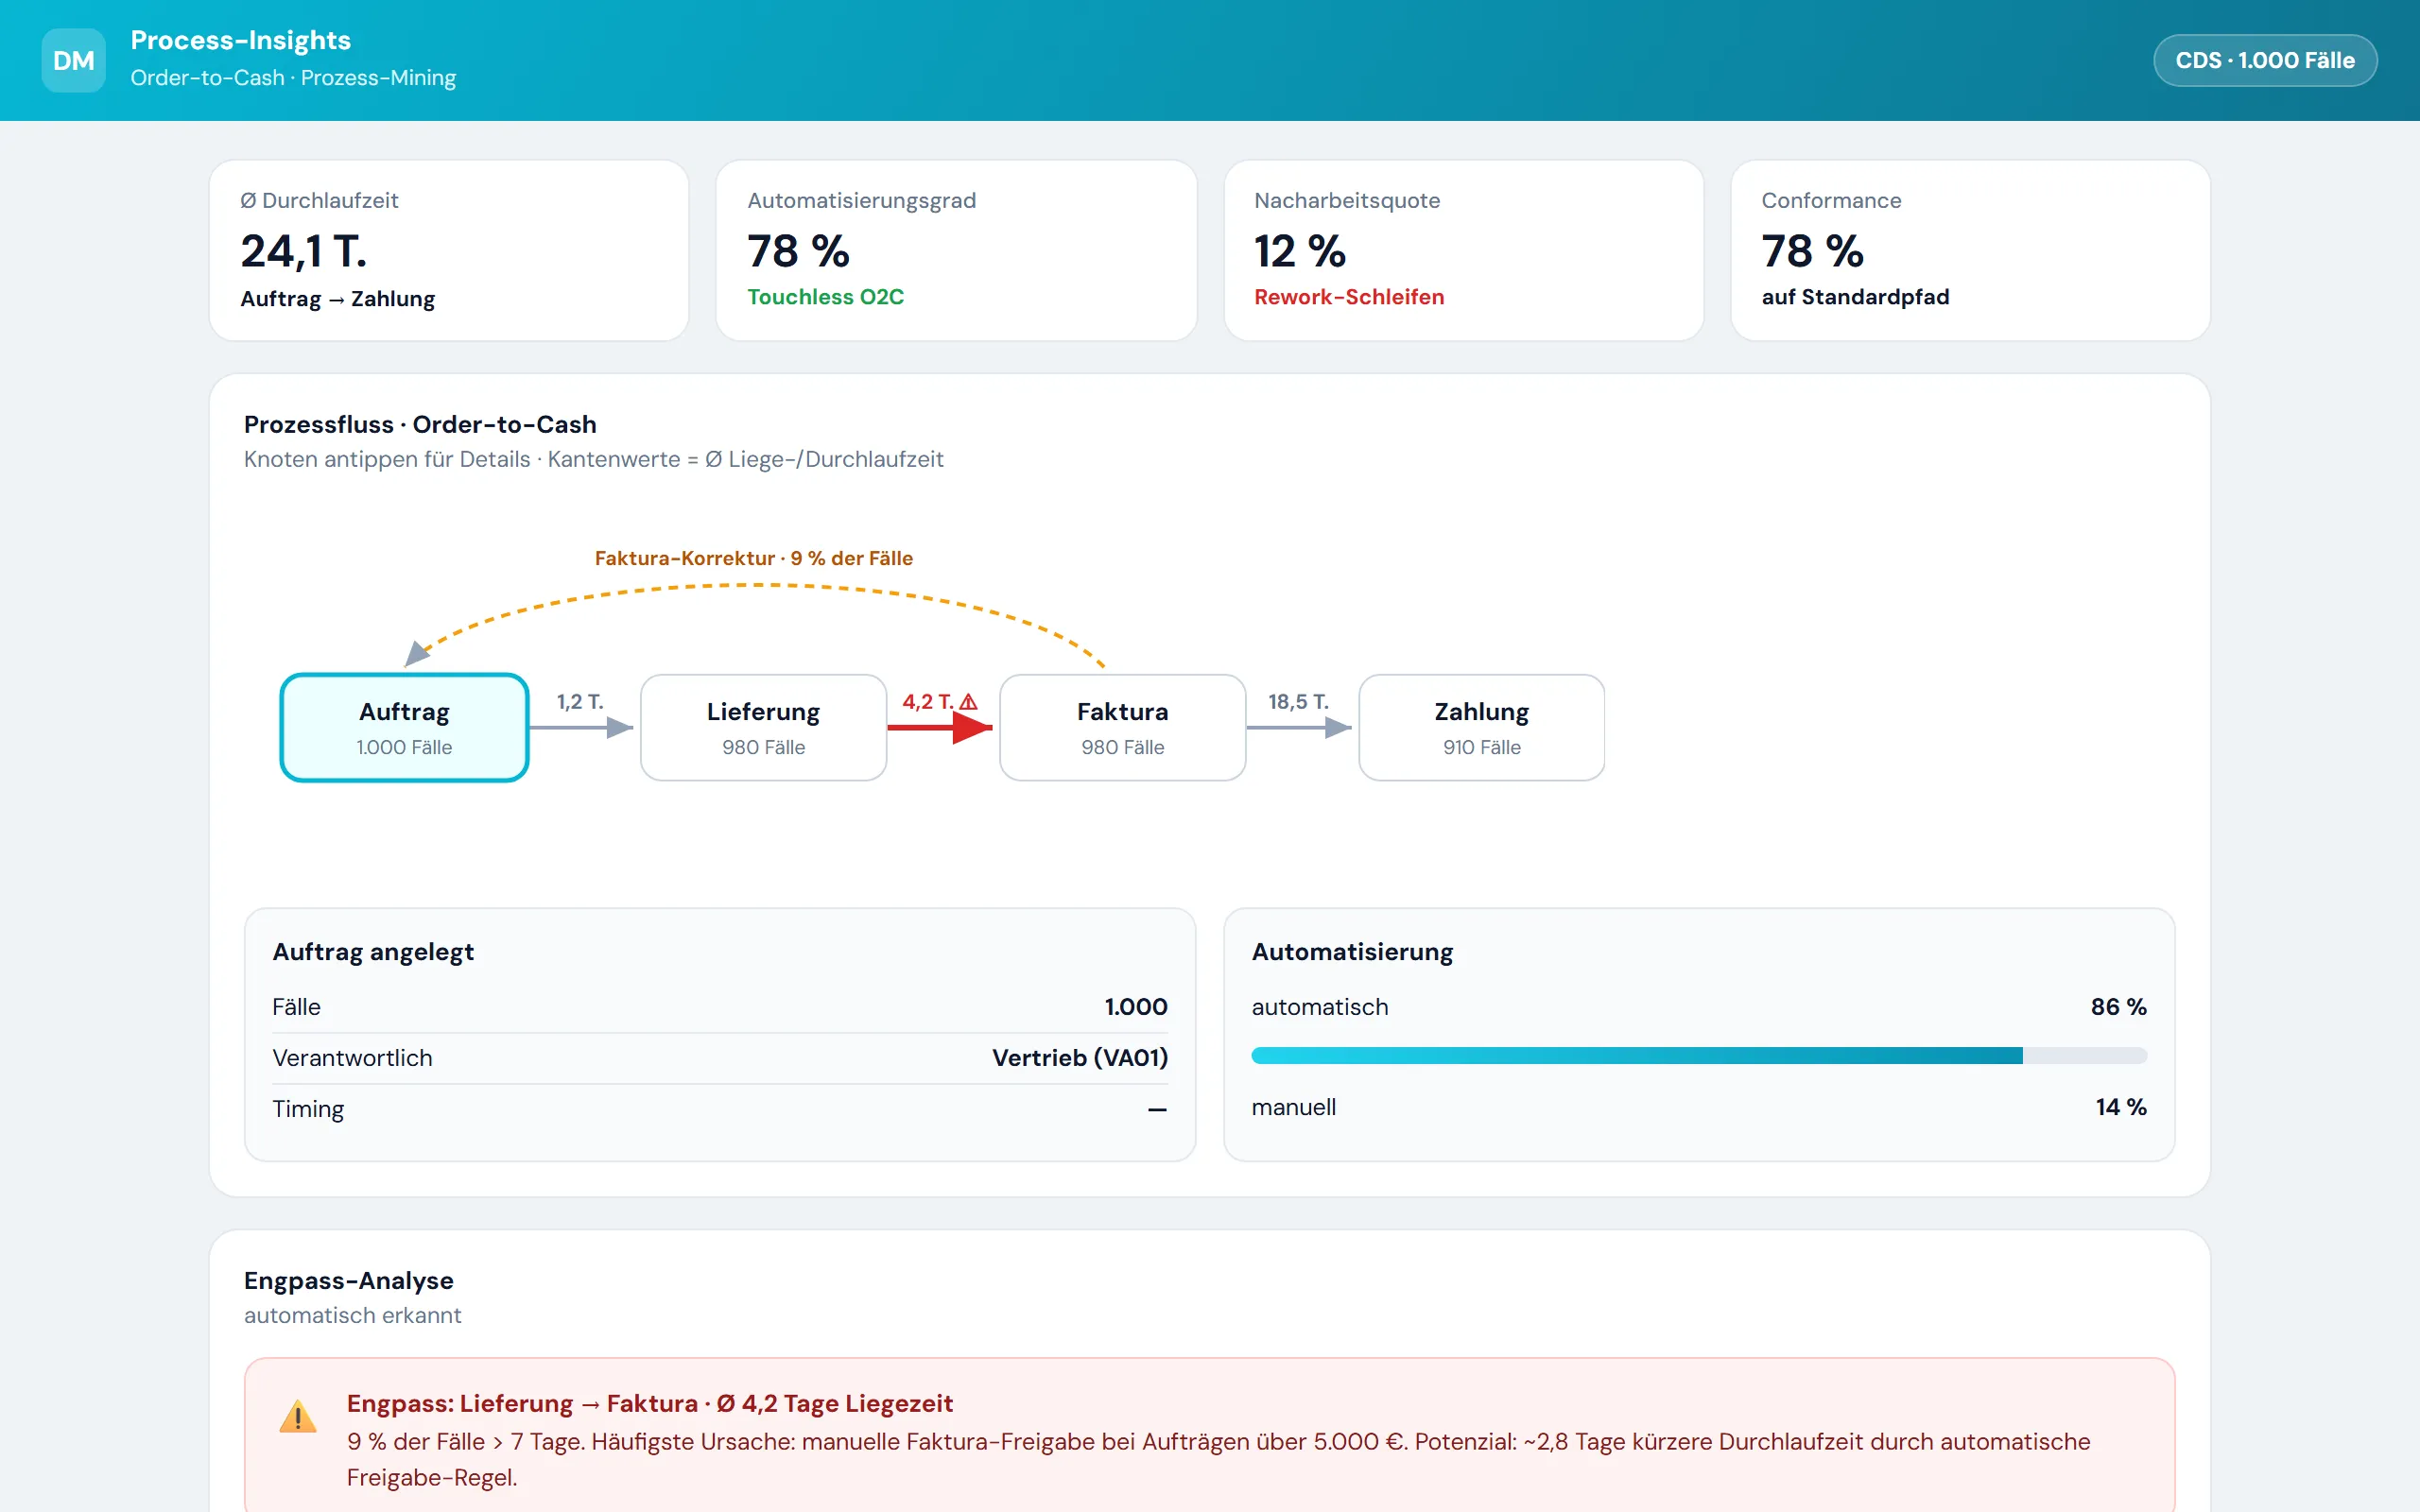Click the Faktura-Korrektur · 9 % der Fälle label
The image size is (2420, 1512).
click(x=753, y=558)
